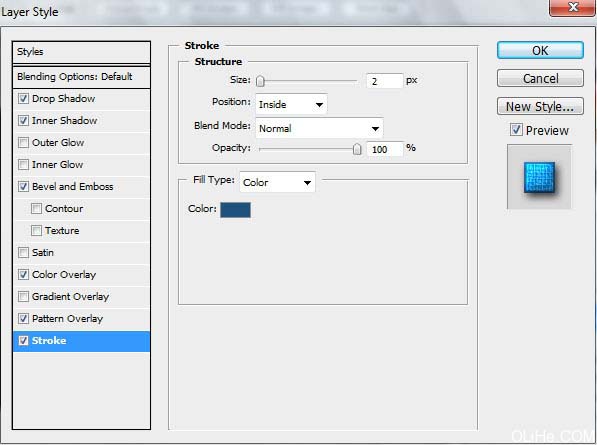Open the Gradient Overlay settings label
597x445 pixels.
click(70, 297)
